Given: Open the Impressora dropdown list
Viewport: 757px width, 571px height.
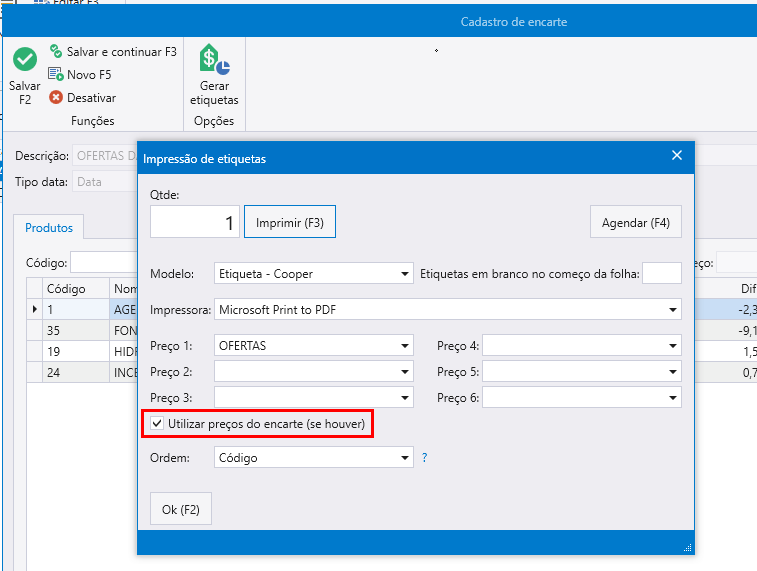Looking at the screenshot, I should 672,310.
